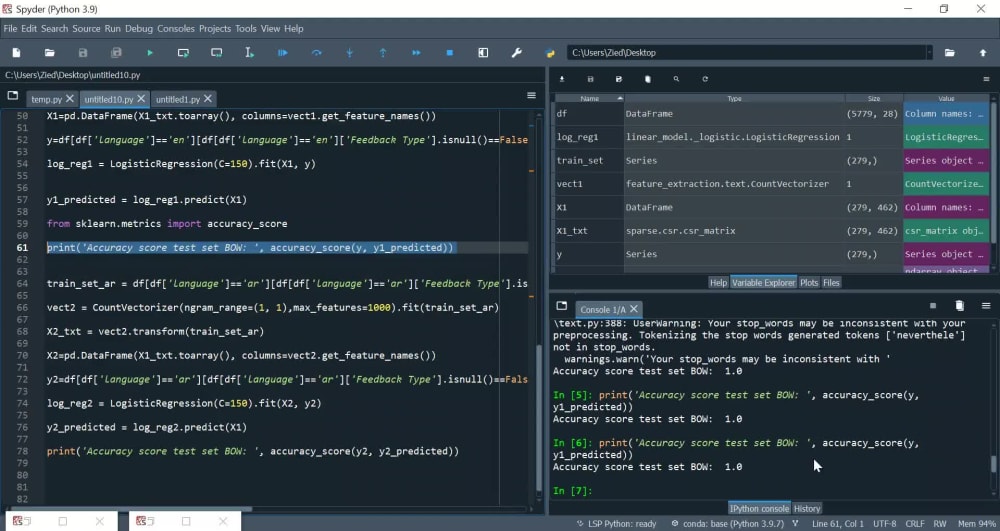
Task: Open the File menu
Action: coord(10,29)
